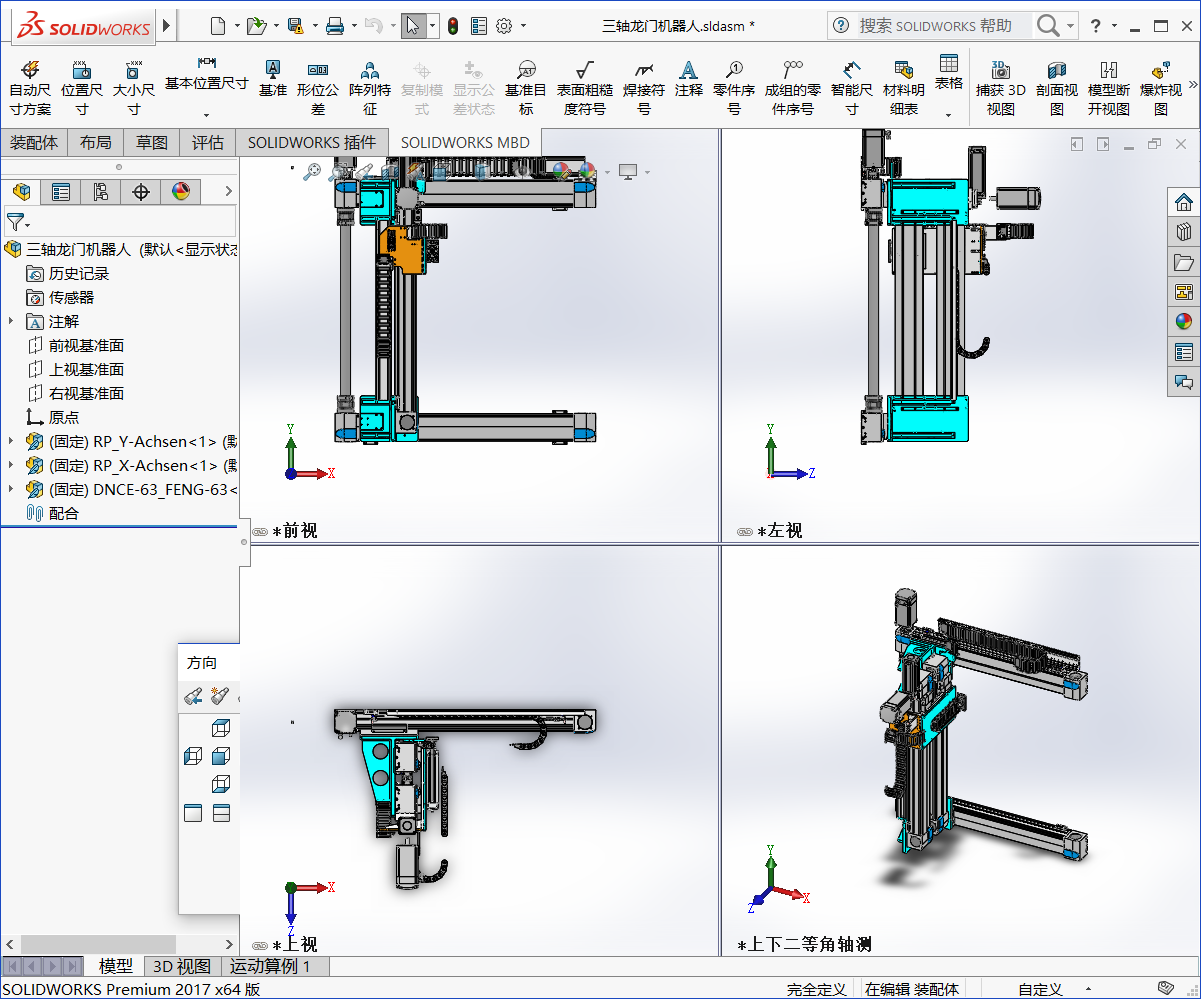Open the SOLIDWORKS Resources home task pane
Image resolution: width=1201 pixels, height=999 pixels.
[1184, 202]
